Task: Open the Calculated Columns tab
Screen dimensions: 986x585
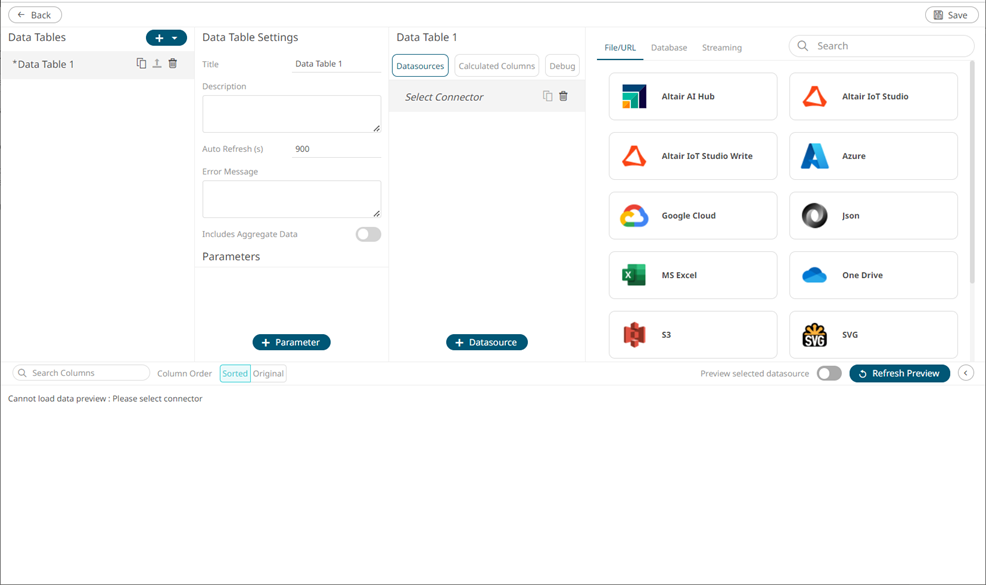Action: coord(496,66)
